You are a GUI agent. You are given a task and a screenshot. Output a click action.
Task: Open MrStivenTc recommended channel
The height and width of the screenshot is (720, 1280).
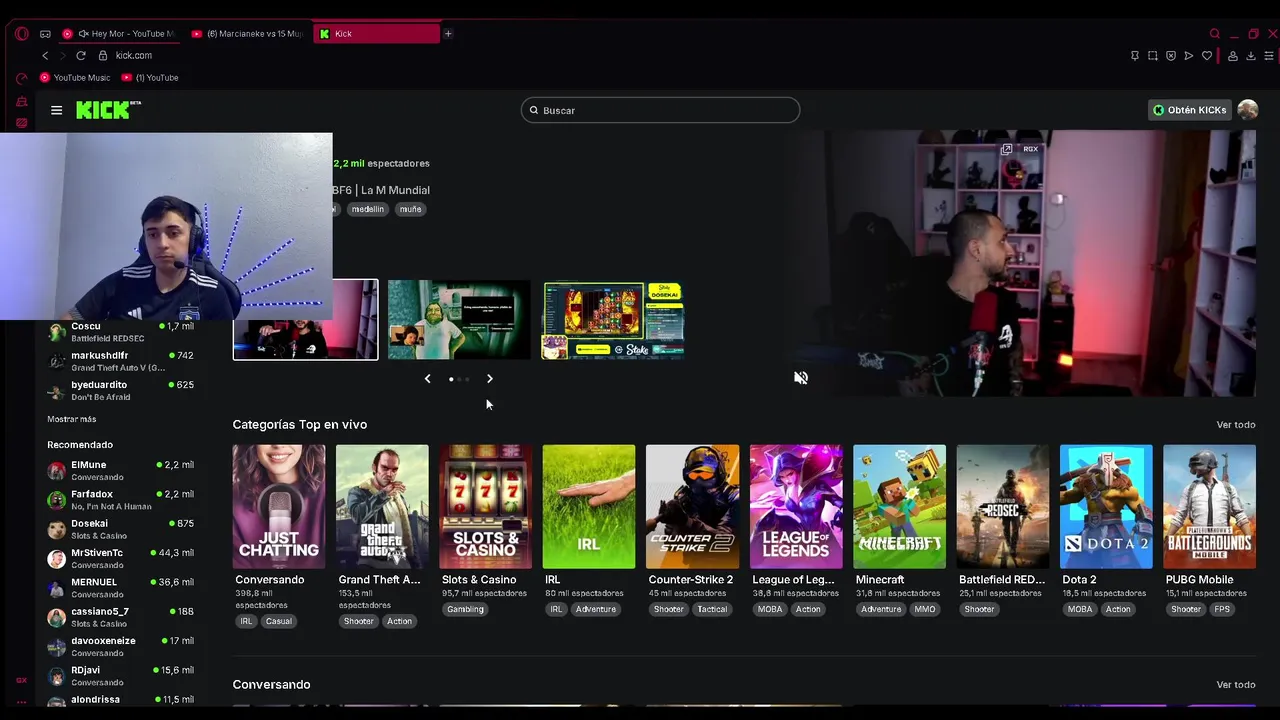pos(120,558)
